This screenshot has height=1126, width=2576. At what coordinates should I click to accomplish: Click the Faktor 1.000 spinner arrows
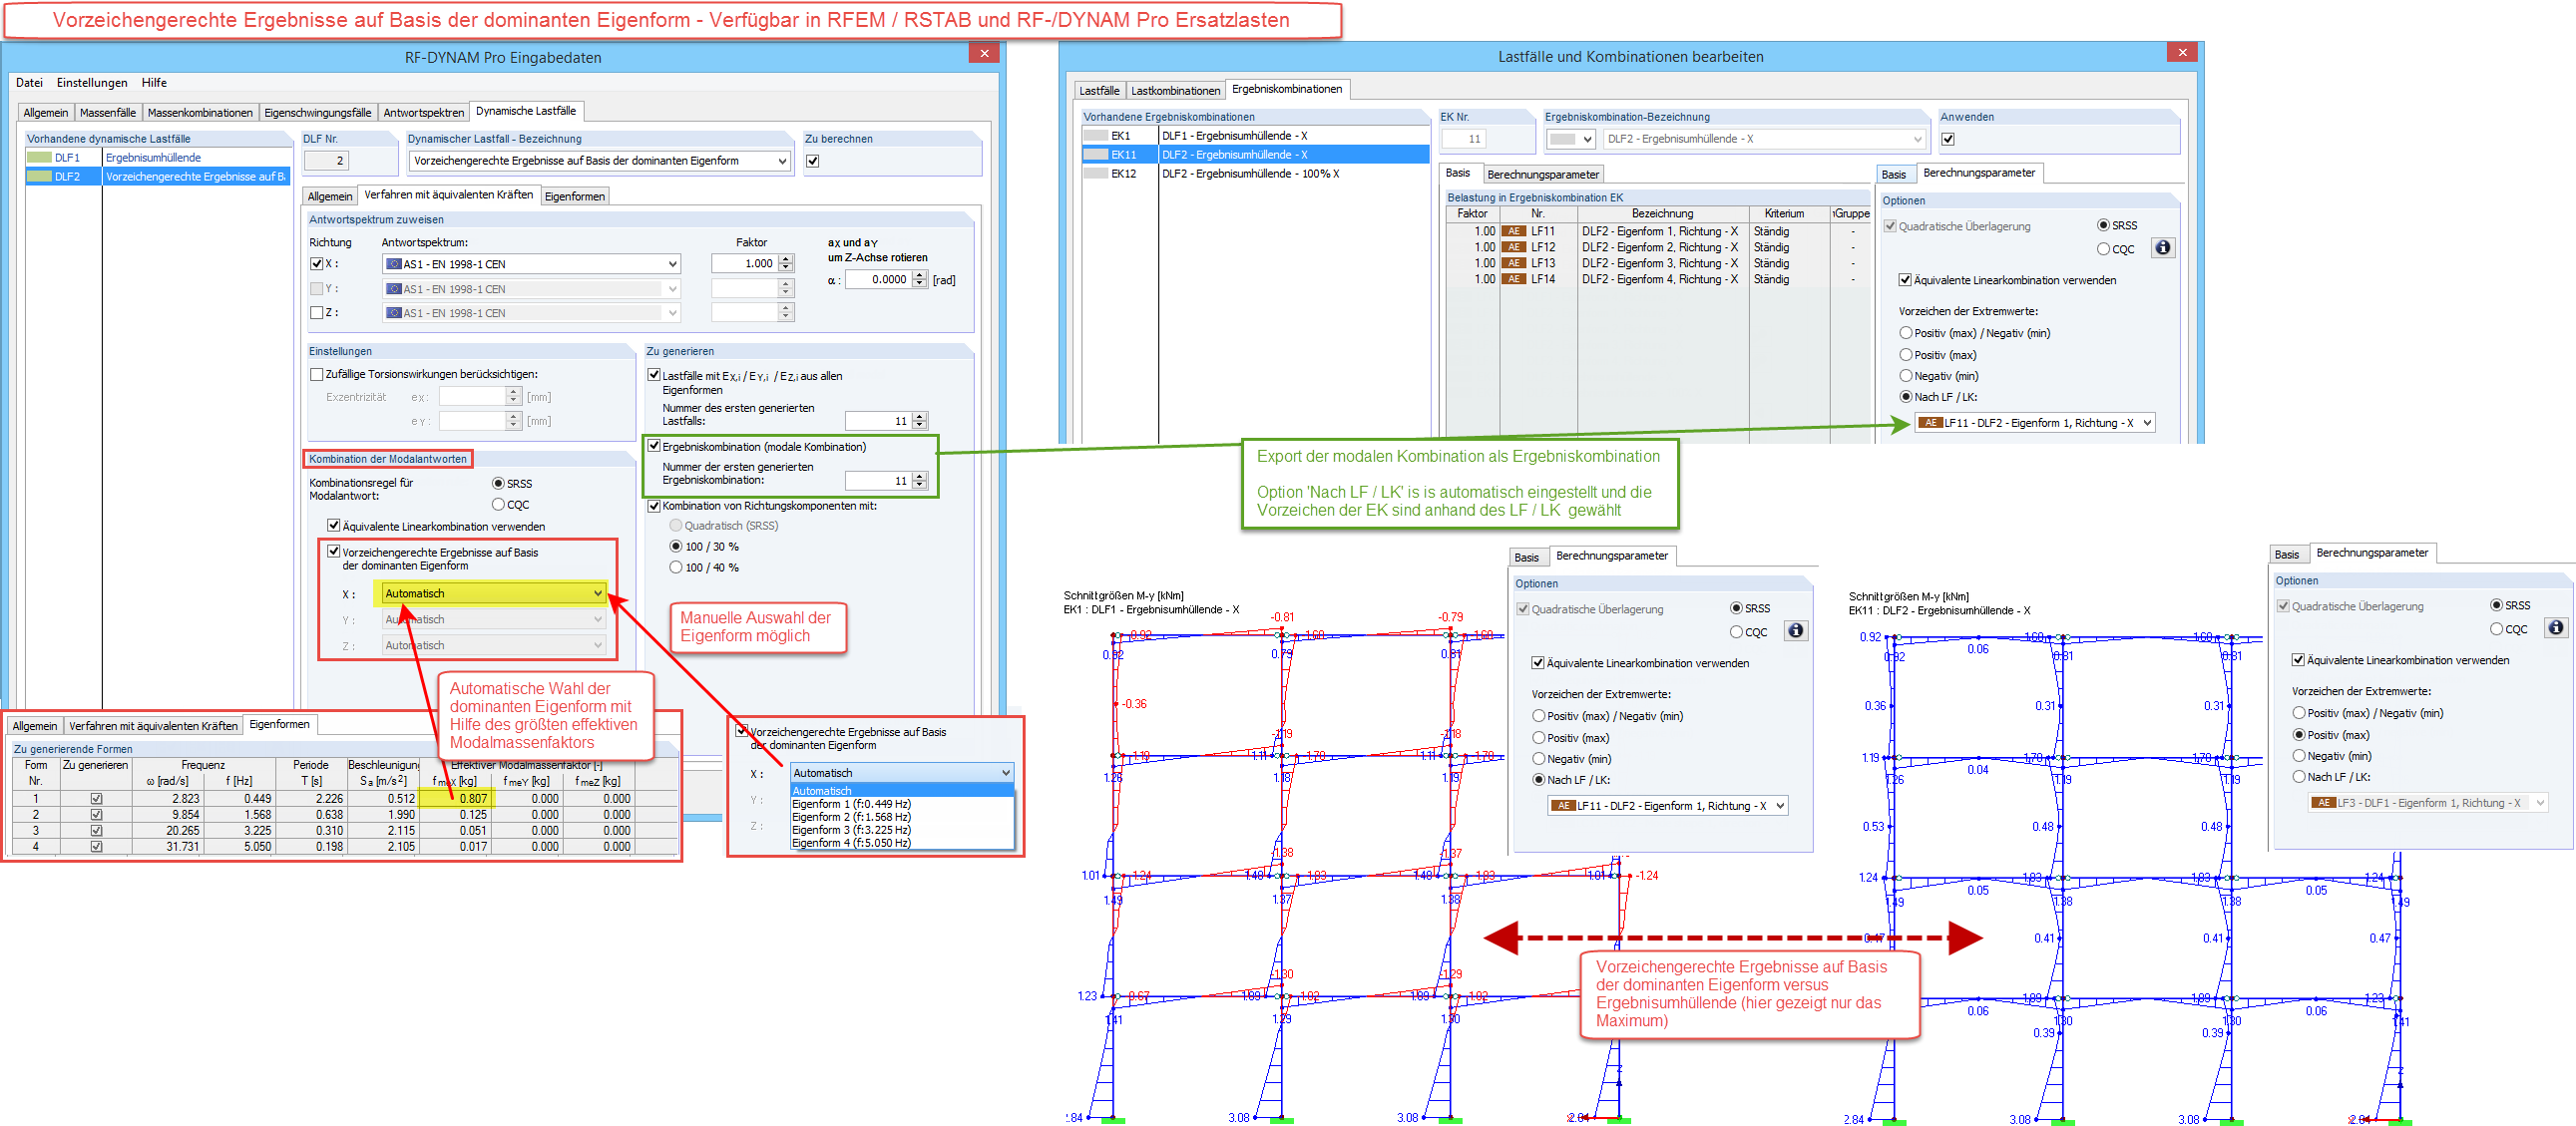point(786,264)
